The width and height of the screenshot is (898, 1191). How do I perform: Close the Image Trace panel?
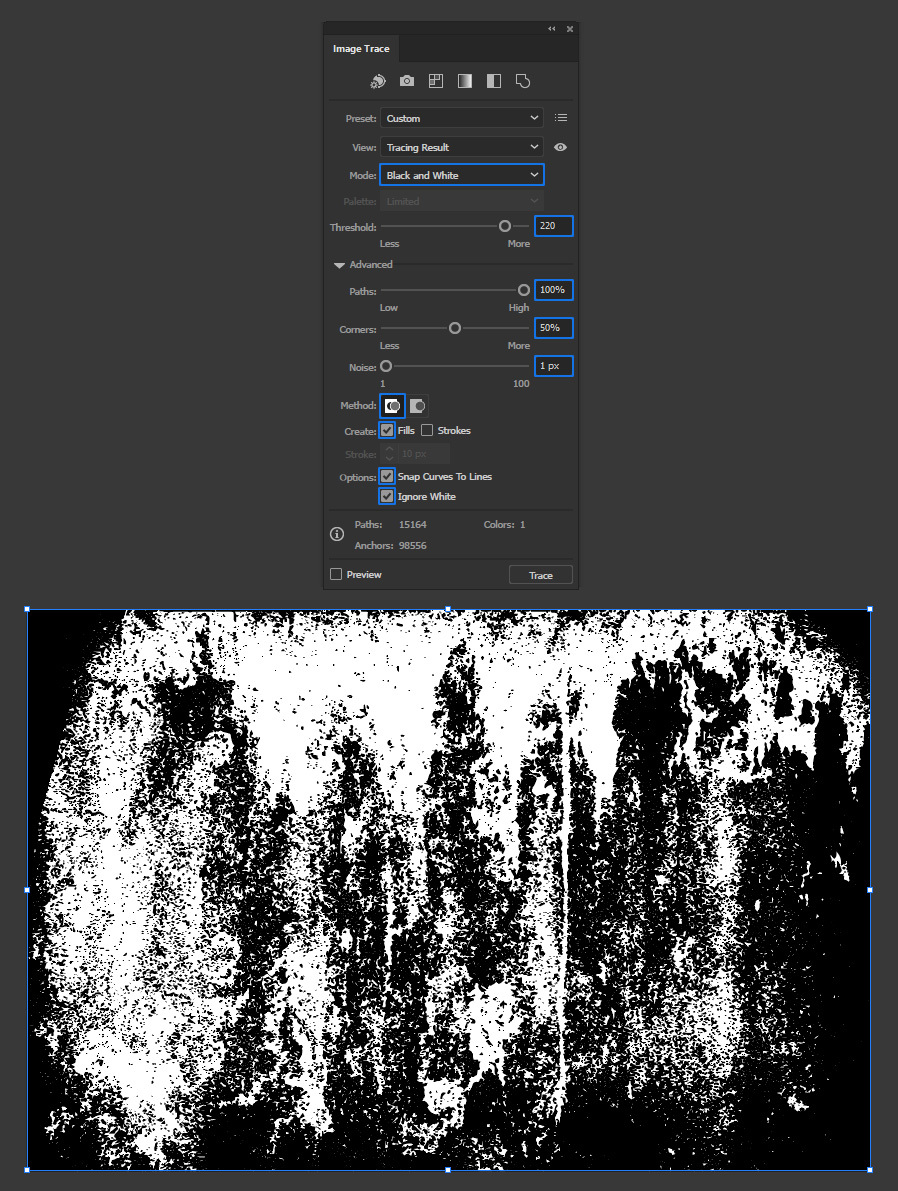click(x=570, y=29)
